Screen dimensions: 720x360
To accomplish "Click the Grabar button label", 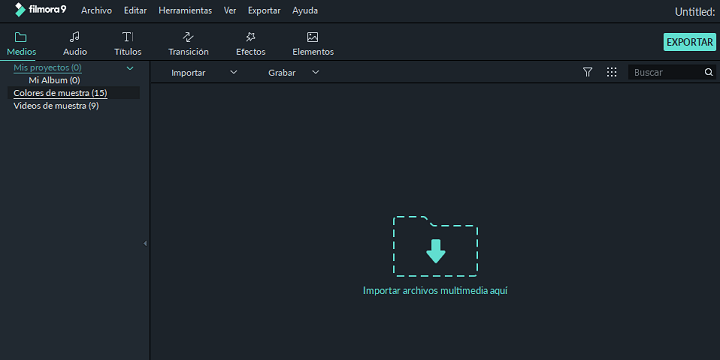I will click(282, 73).
